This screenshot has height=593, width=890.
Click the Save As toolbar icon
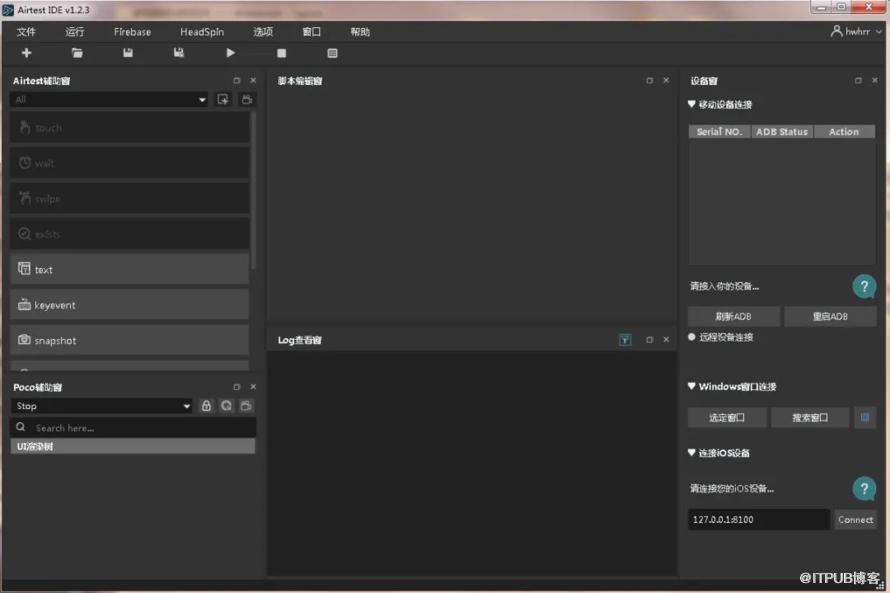tap(179, 53)
